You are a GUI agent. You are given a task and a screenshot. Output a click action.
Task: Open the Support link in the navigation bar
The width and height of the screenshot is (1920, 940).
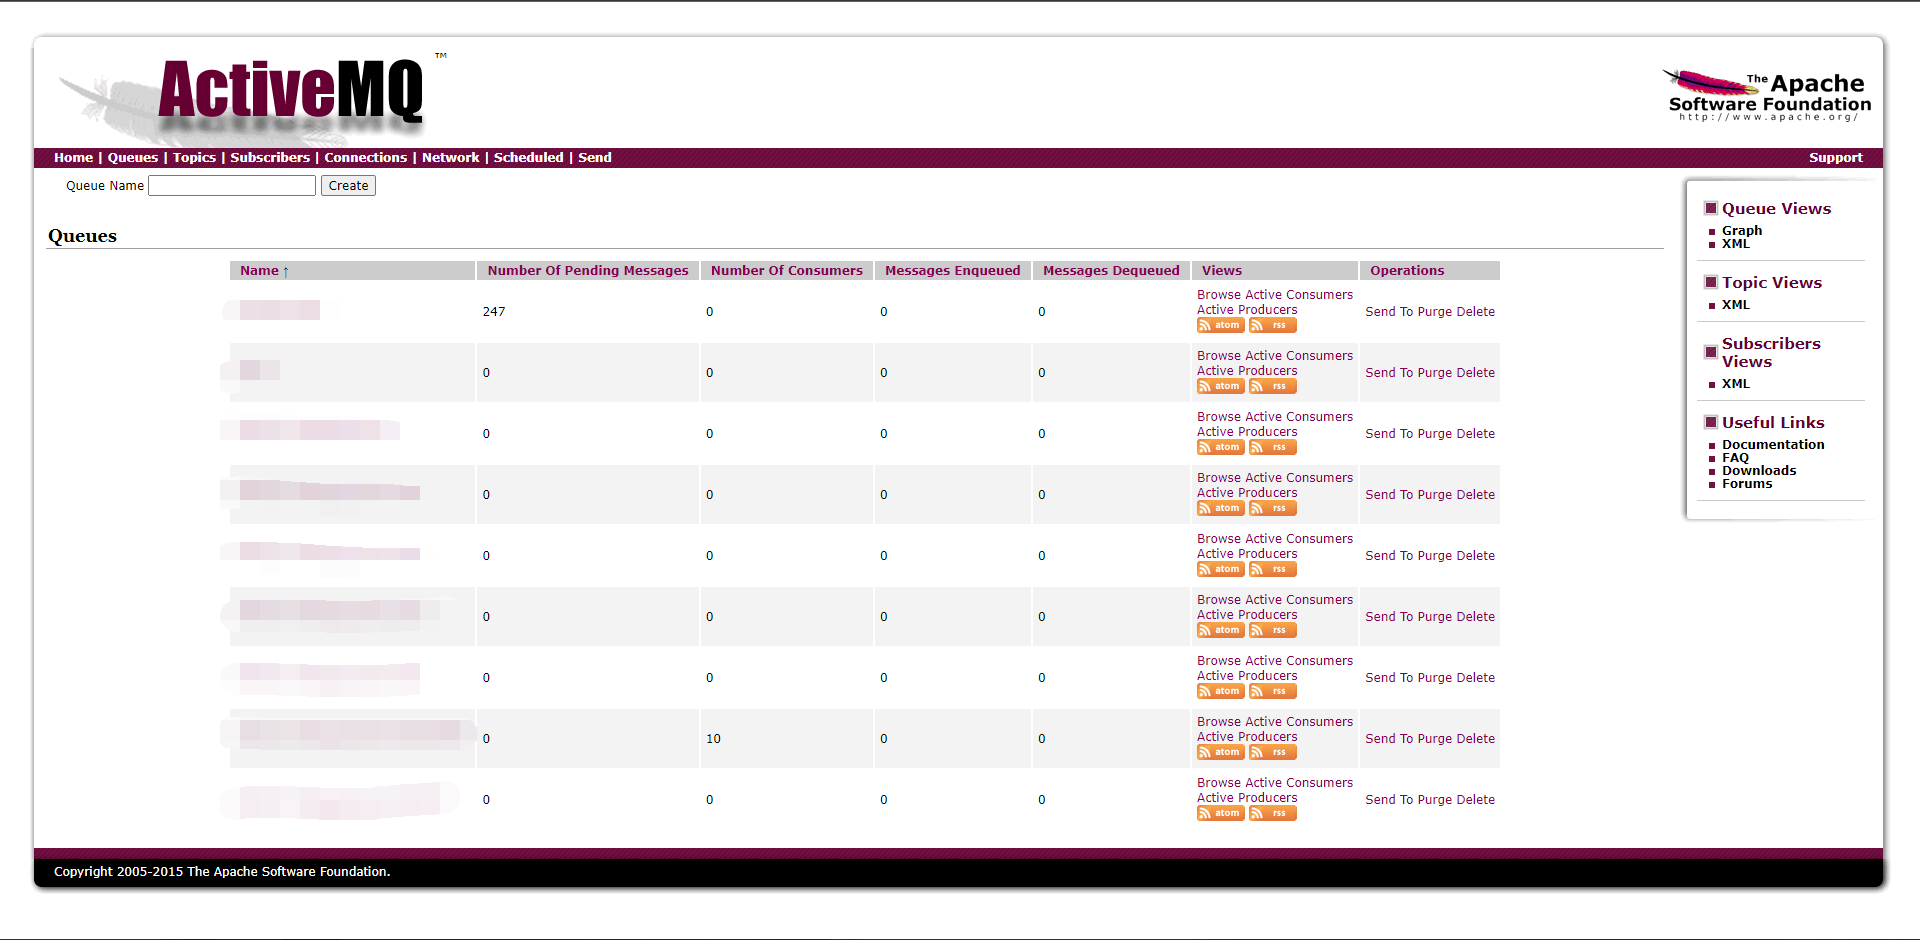coord(1836,158)
